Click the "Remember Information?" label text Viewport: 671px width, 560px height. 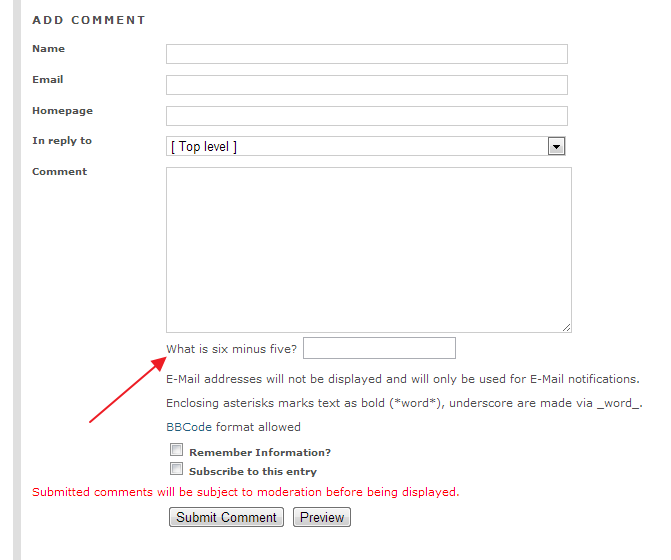[x=260, y=453]
